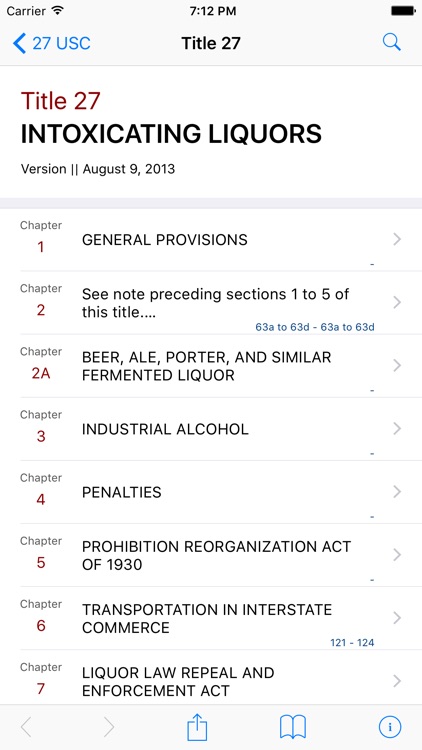422x750 pixels.
Task: Expand chevron for General Provisions chapter
Action: coord(397,239)
